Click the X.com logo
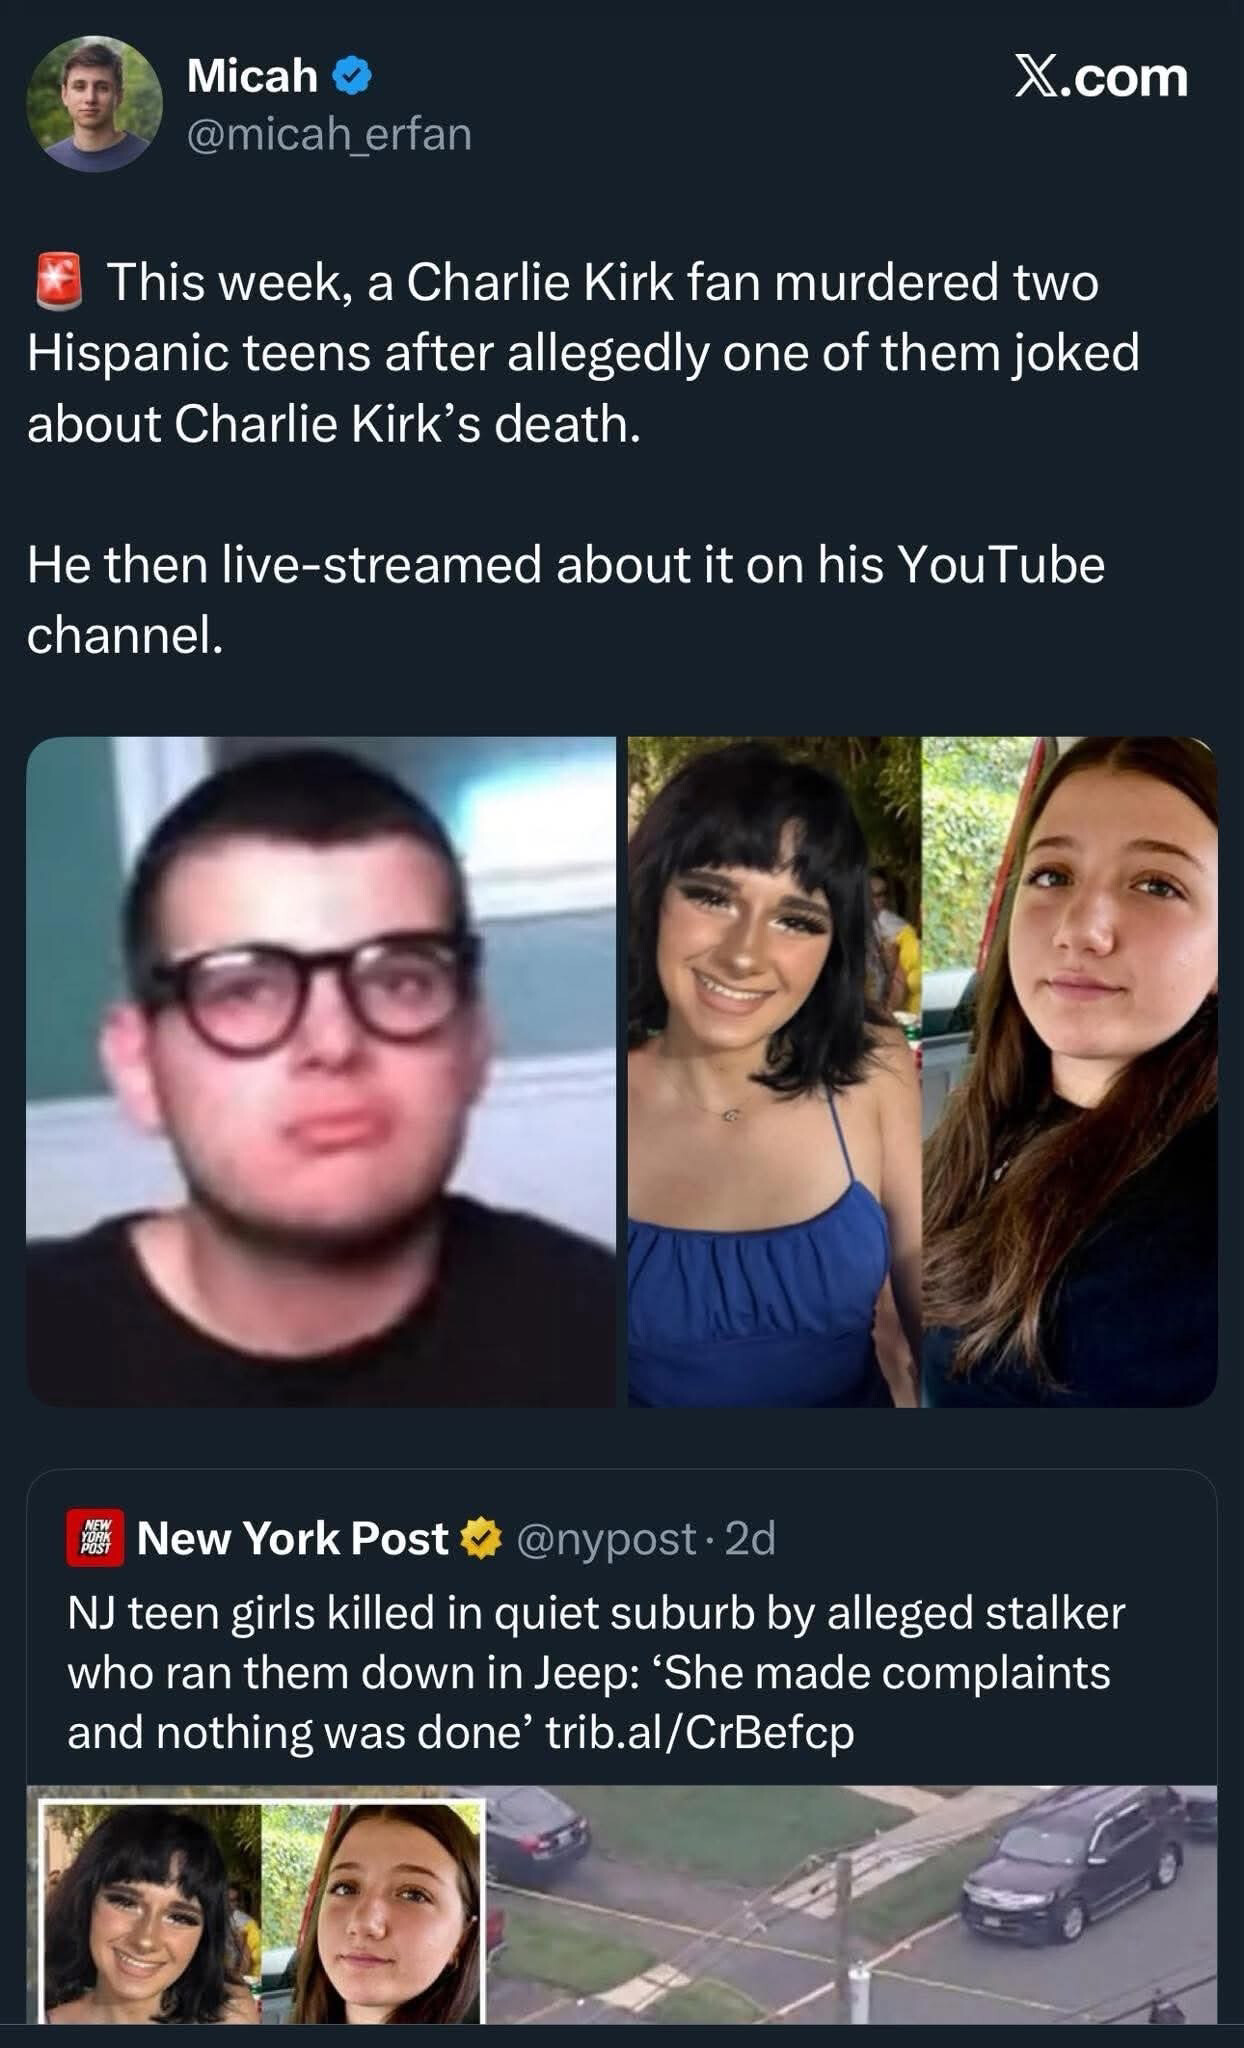 pyautogui.click(x=1101, y=77)
